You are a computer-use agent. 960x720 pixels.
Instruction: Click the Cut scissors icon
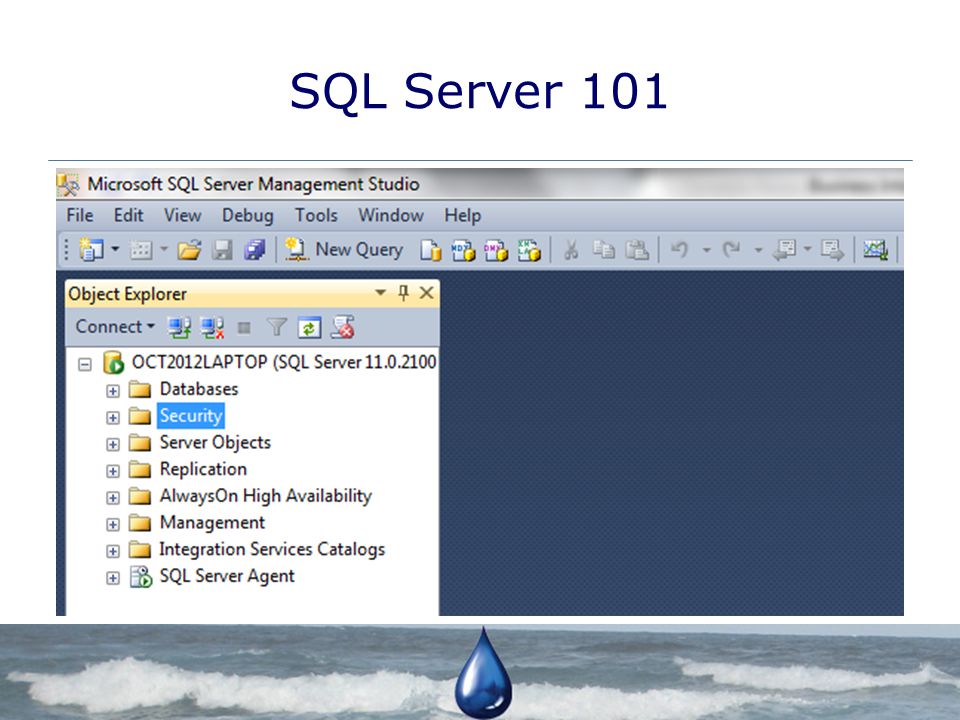coord(571,250)
